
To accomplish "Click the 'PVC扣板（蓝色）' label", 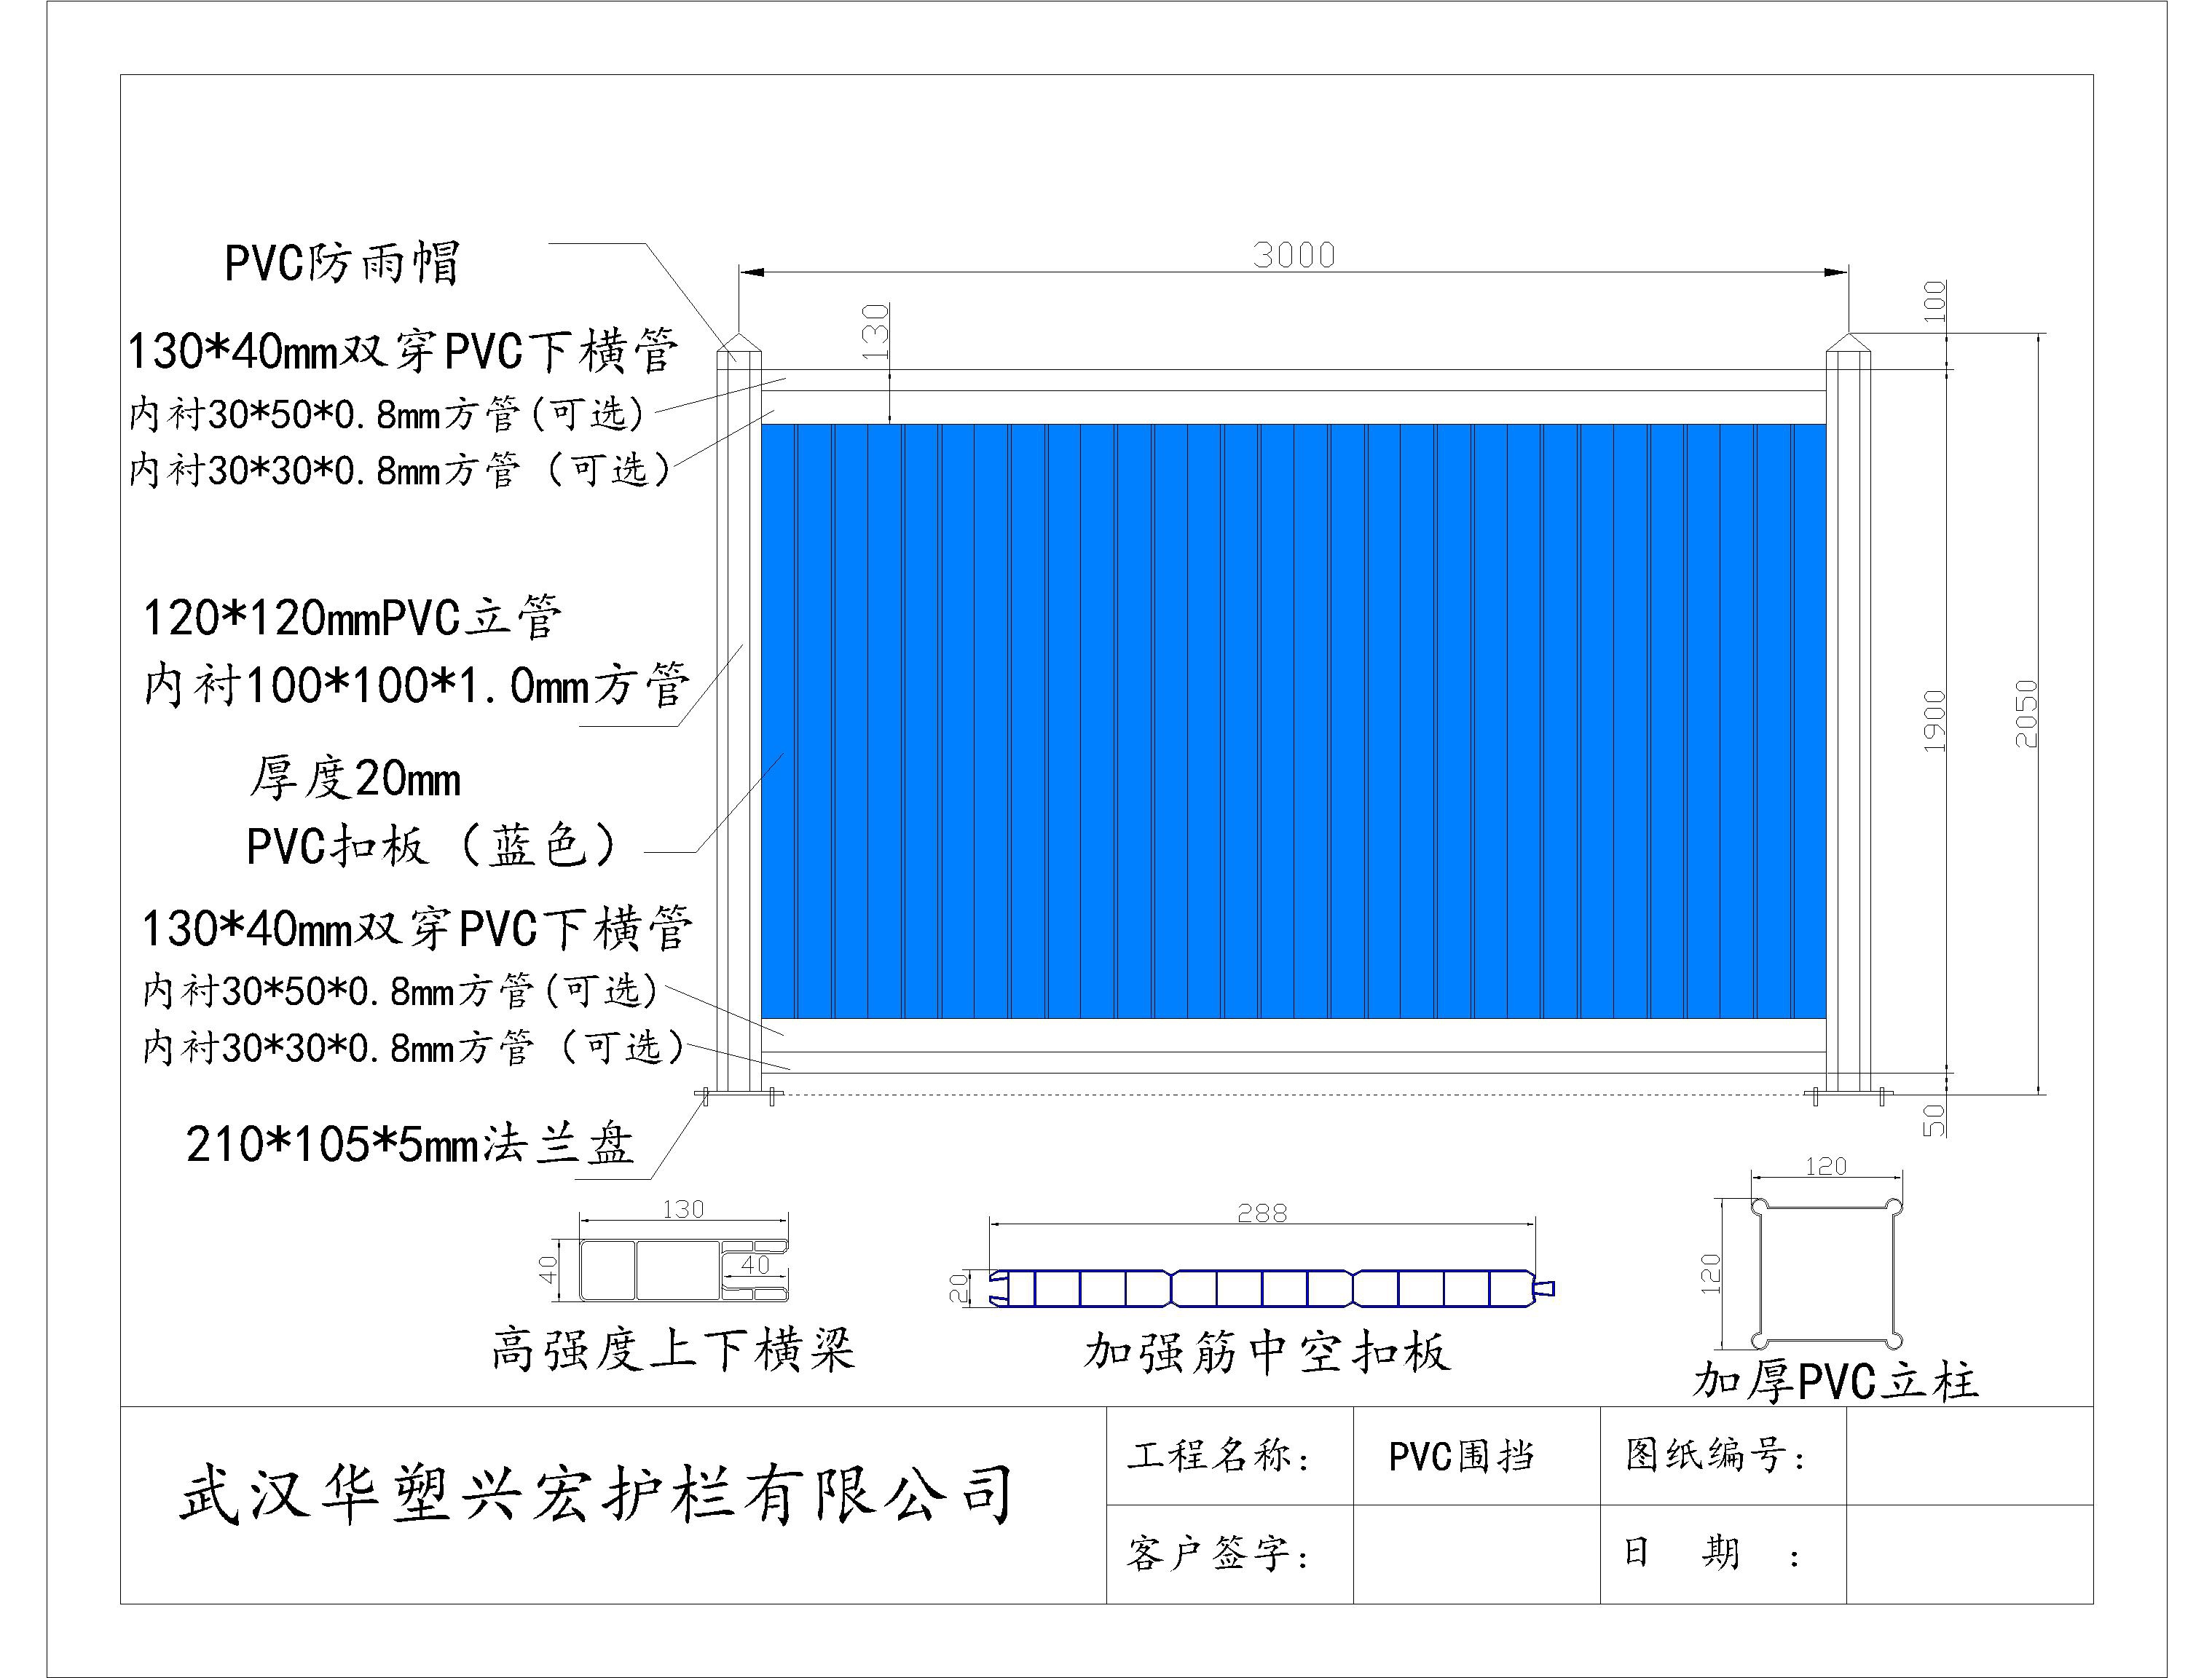I will click(434, 846).
